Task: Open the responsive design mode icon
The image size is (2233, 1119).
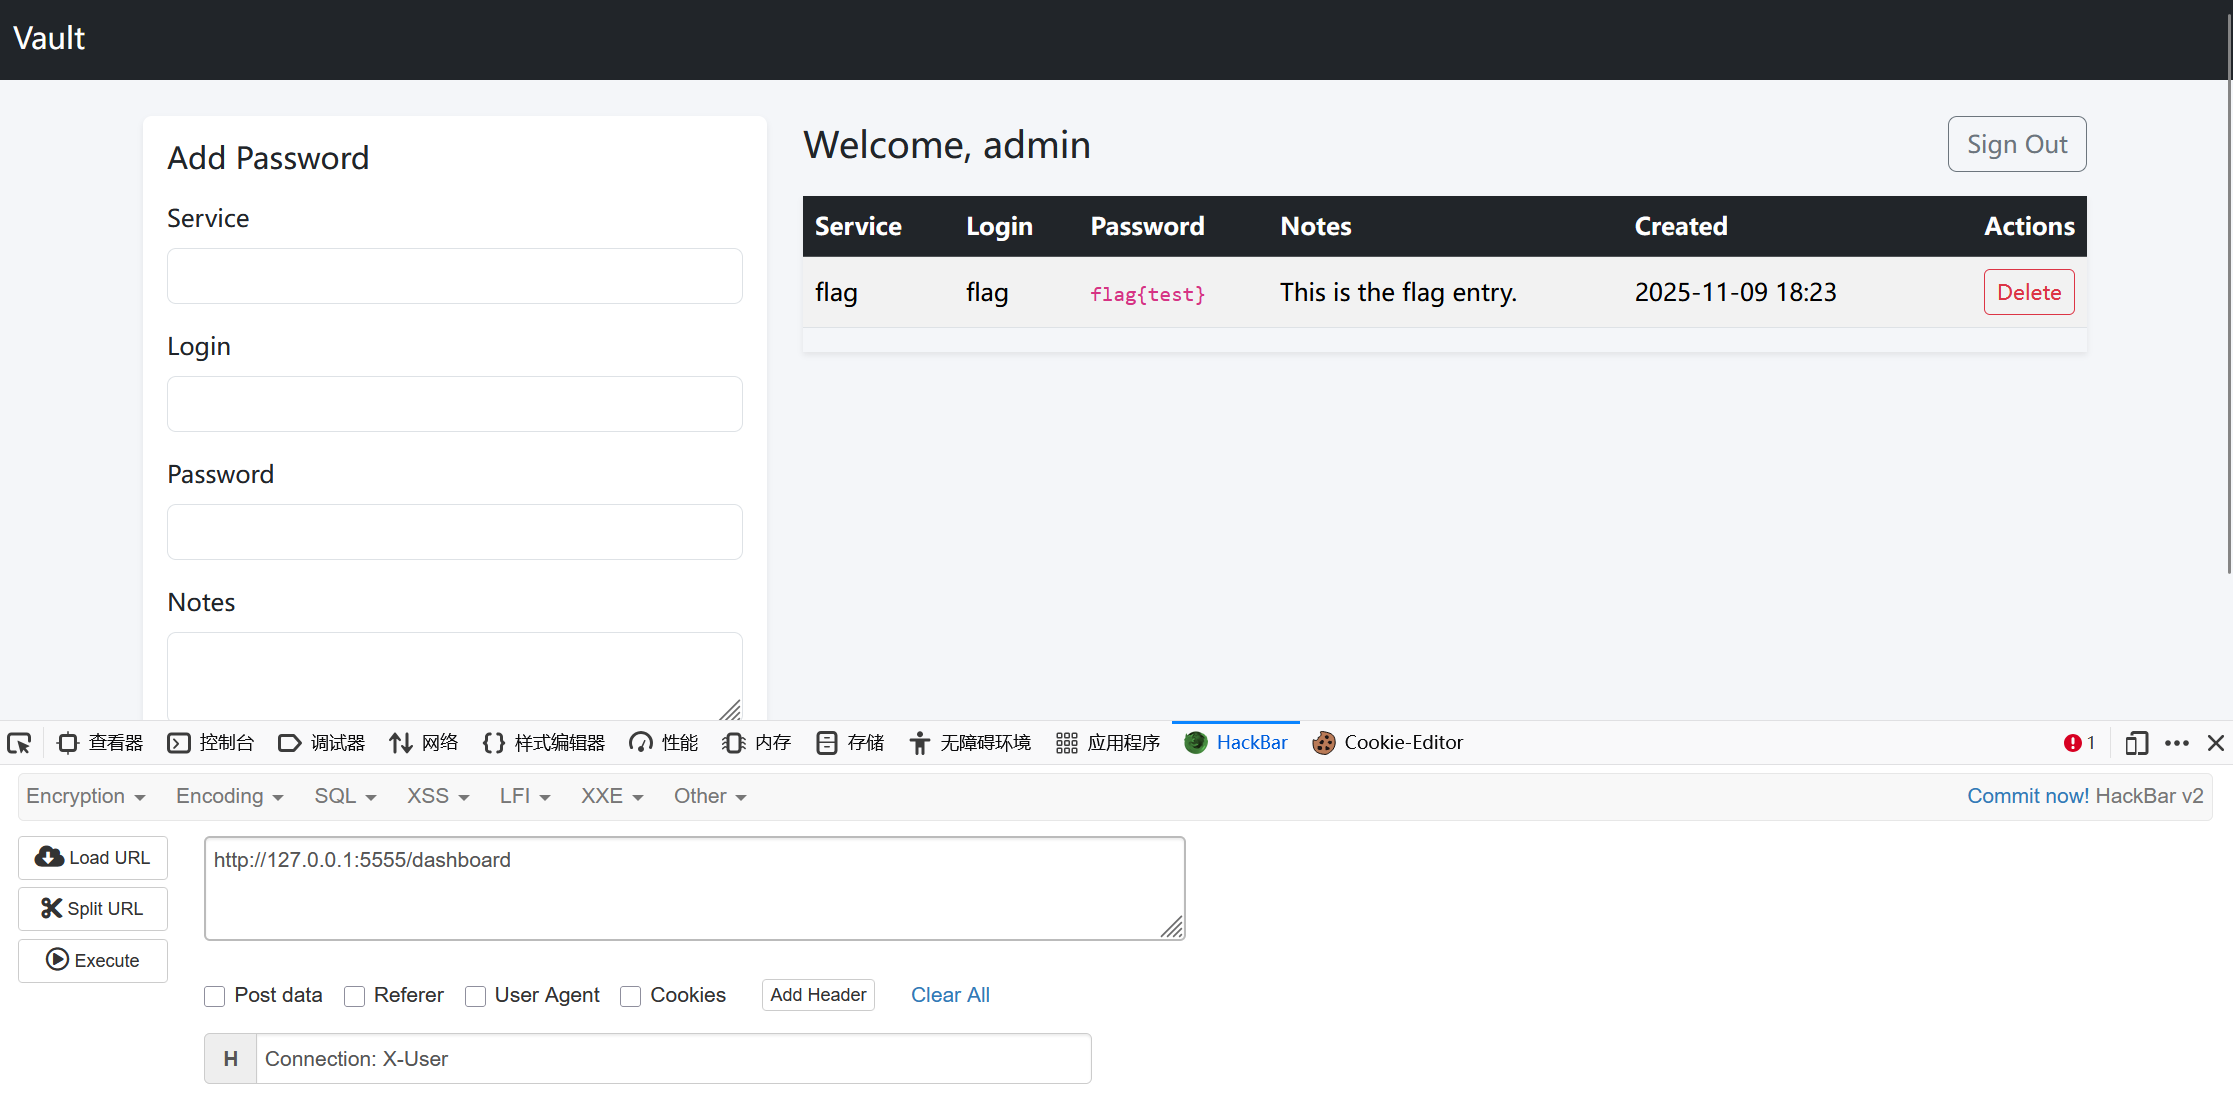Action: (2136, 743)
